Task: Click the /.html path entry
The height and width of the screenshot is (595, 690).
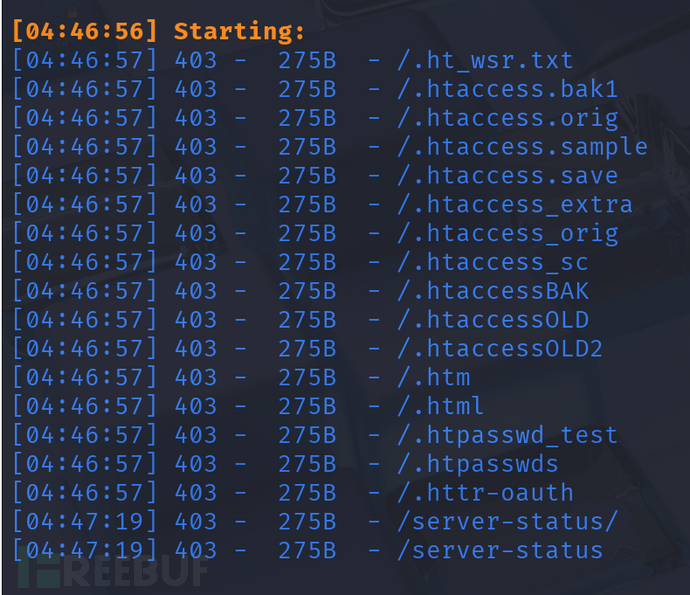Action: [x=442, y=407]
